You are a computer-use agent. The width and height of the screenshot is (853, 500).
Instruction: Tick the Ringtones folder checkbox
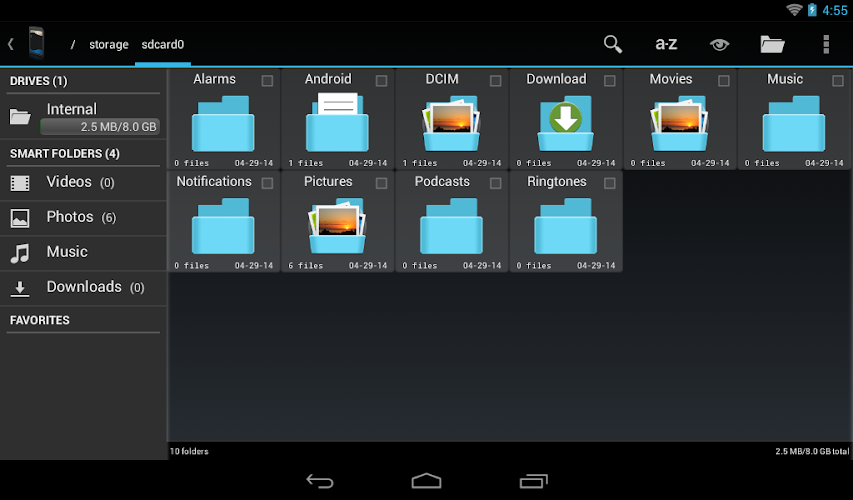(609, 184)
